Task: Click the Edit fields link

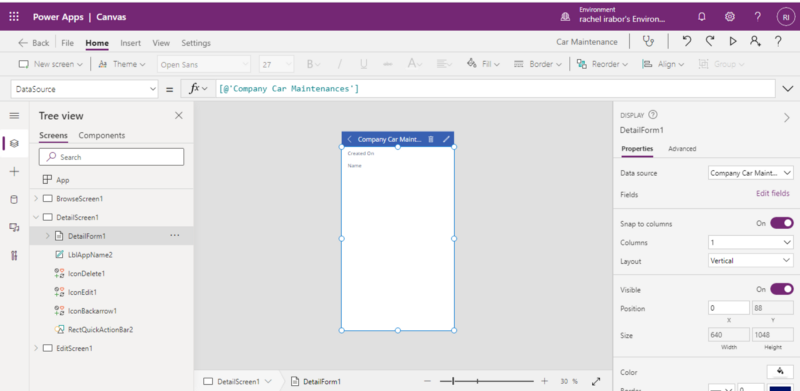Action: [x=772, y=193]
